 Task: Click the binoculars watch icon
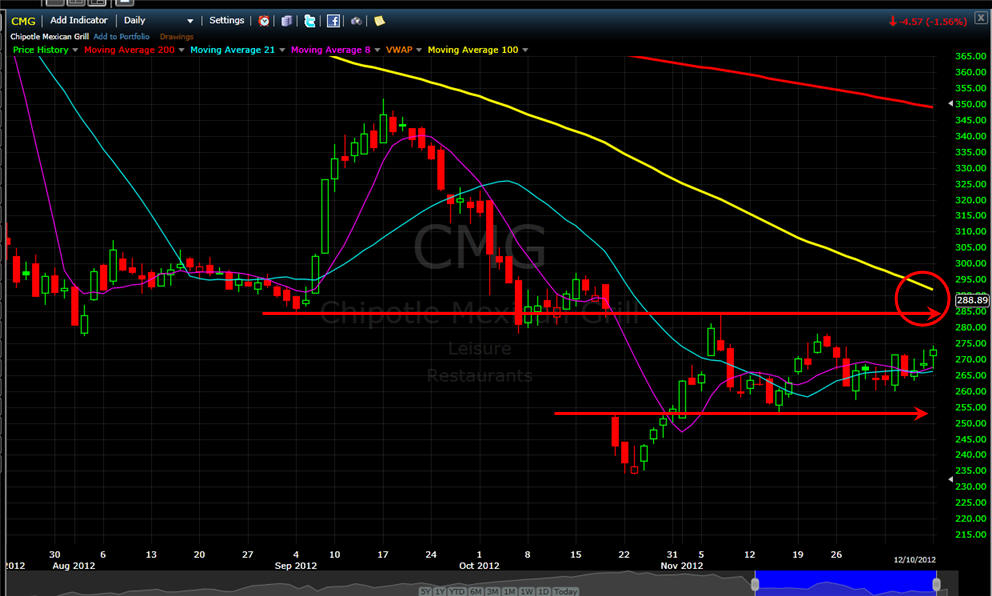coord(356,20)
